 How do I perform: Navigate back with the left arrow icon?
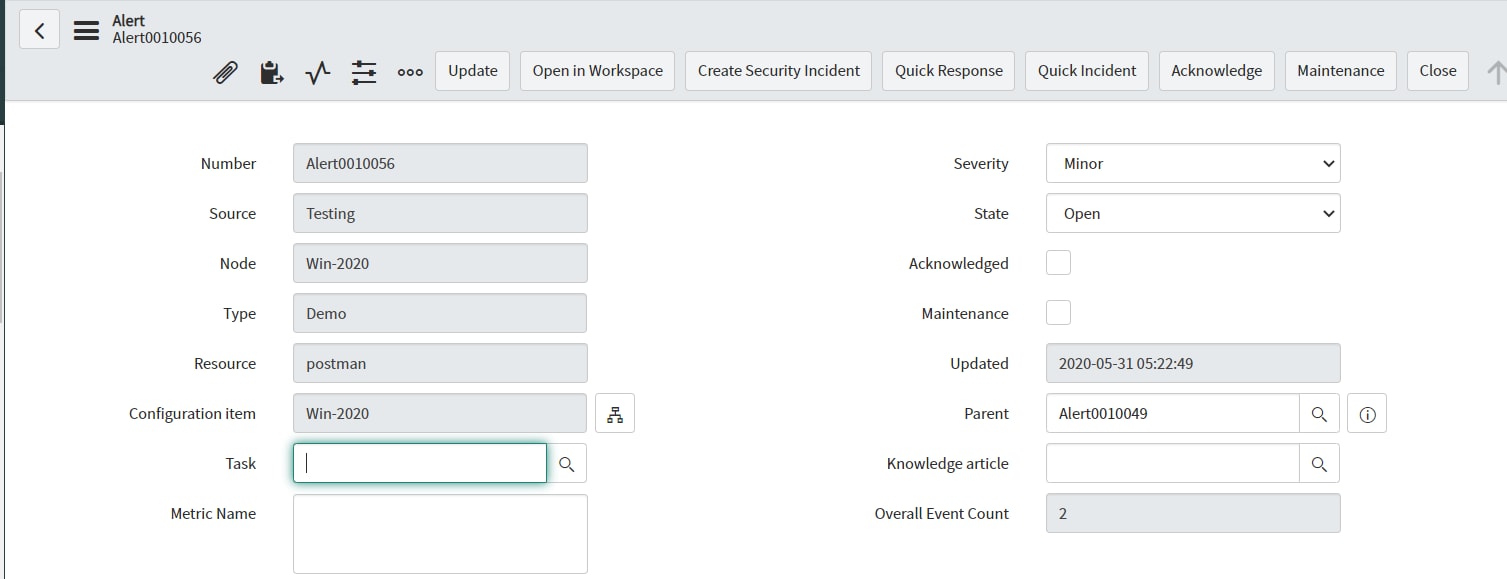(39, 29)
